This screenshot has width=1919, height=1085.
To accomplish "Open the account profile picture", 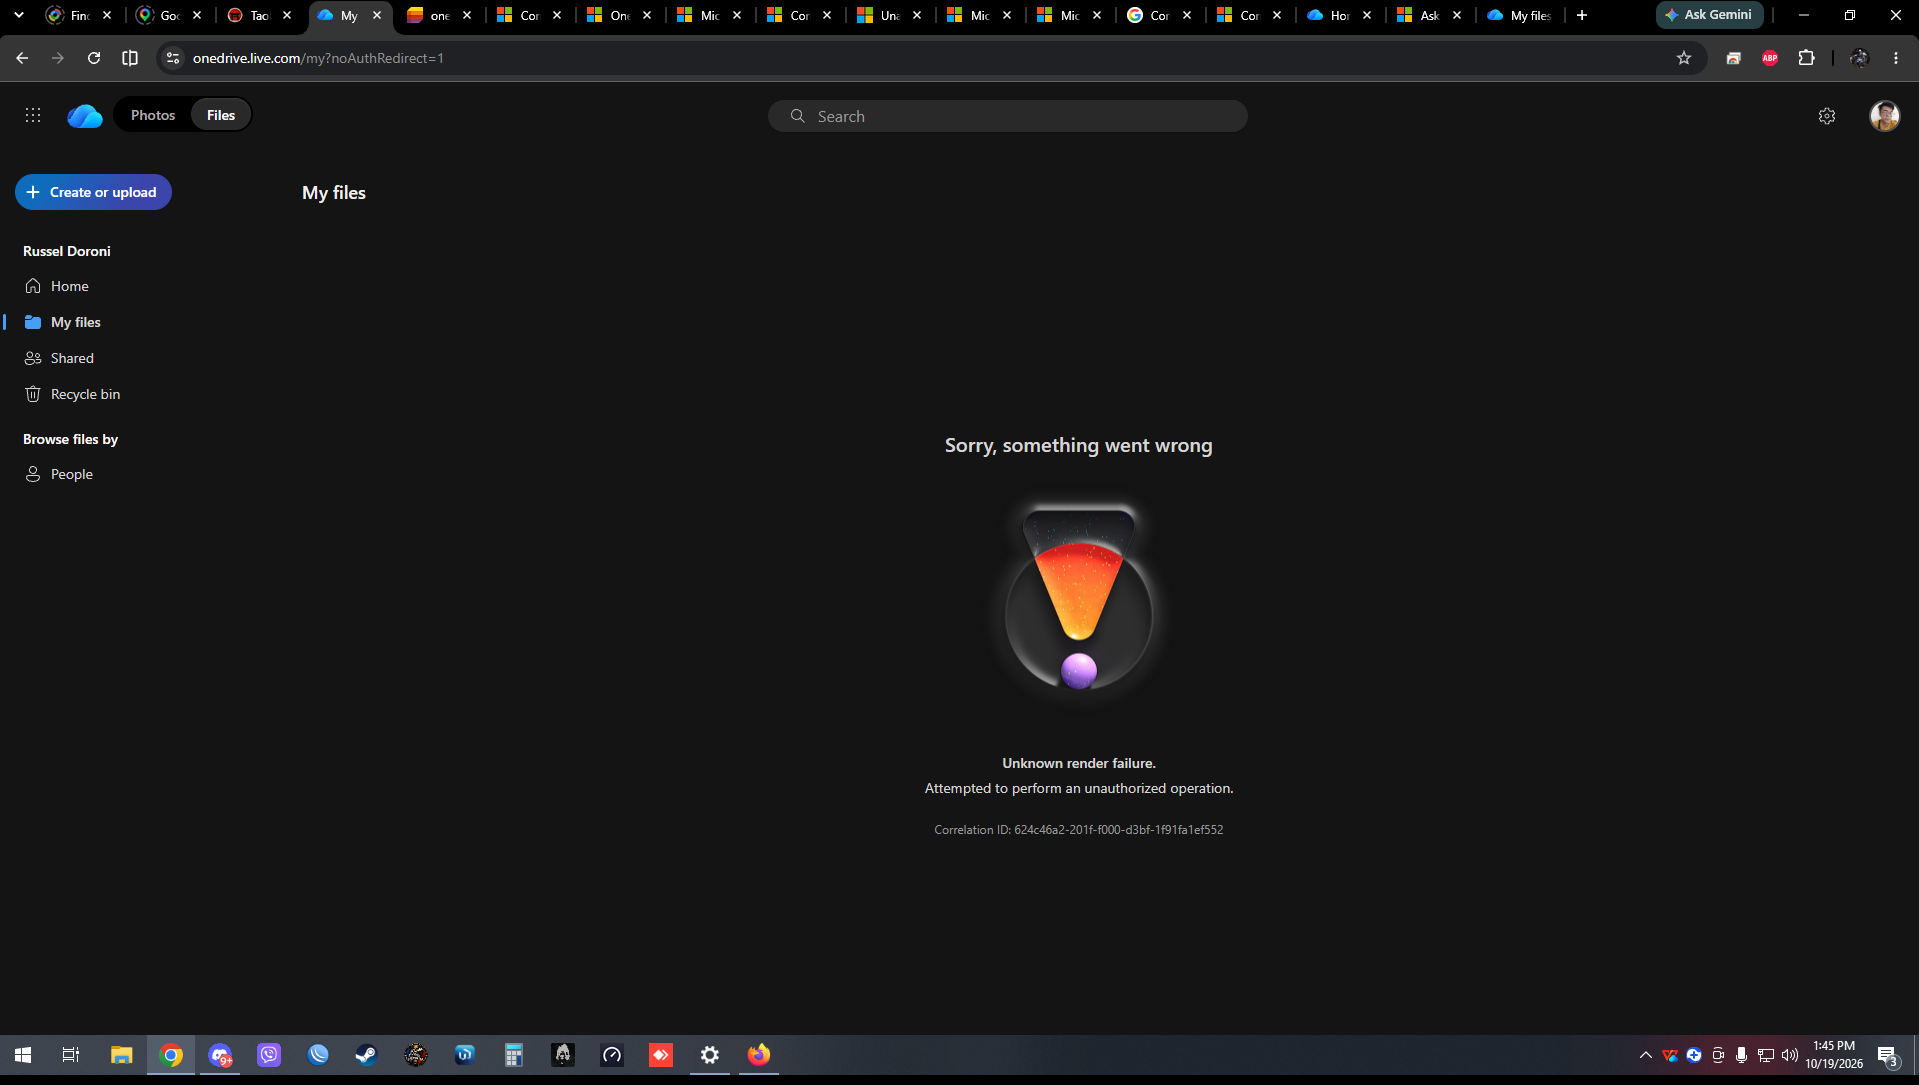I will point(1885,116).
